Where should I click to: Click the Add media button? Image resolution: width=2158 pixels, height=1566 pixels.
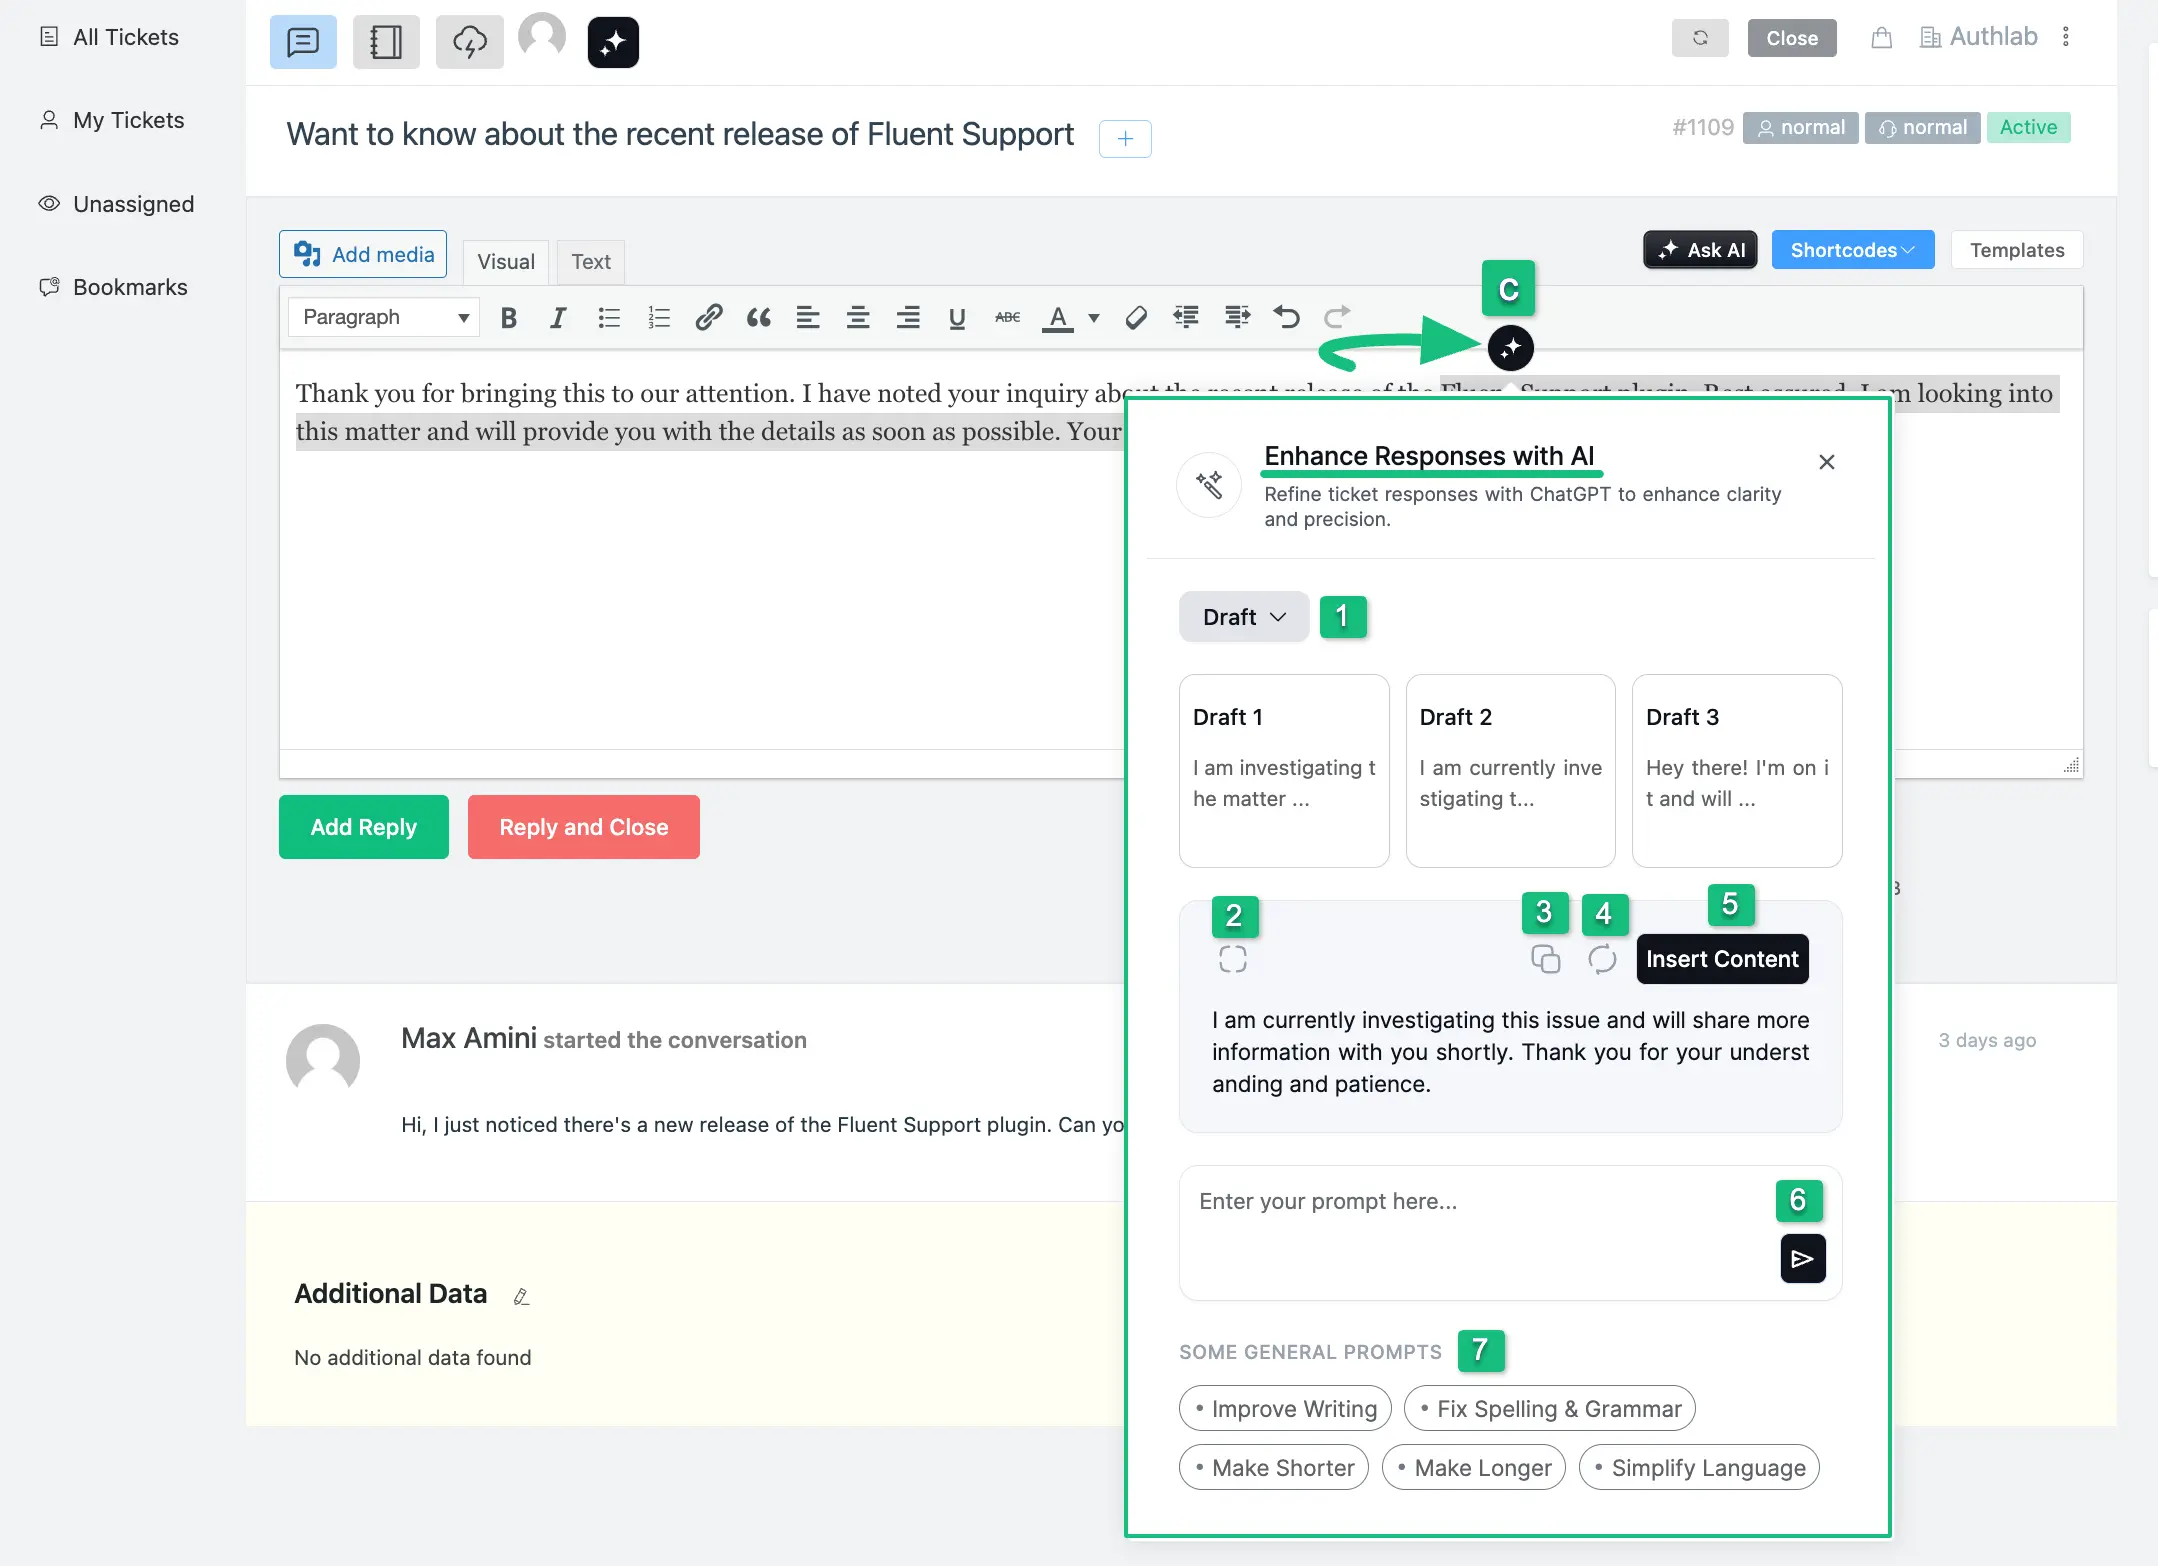363,255
